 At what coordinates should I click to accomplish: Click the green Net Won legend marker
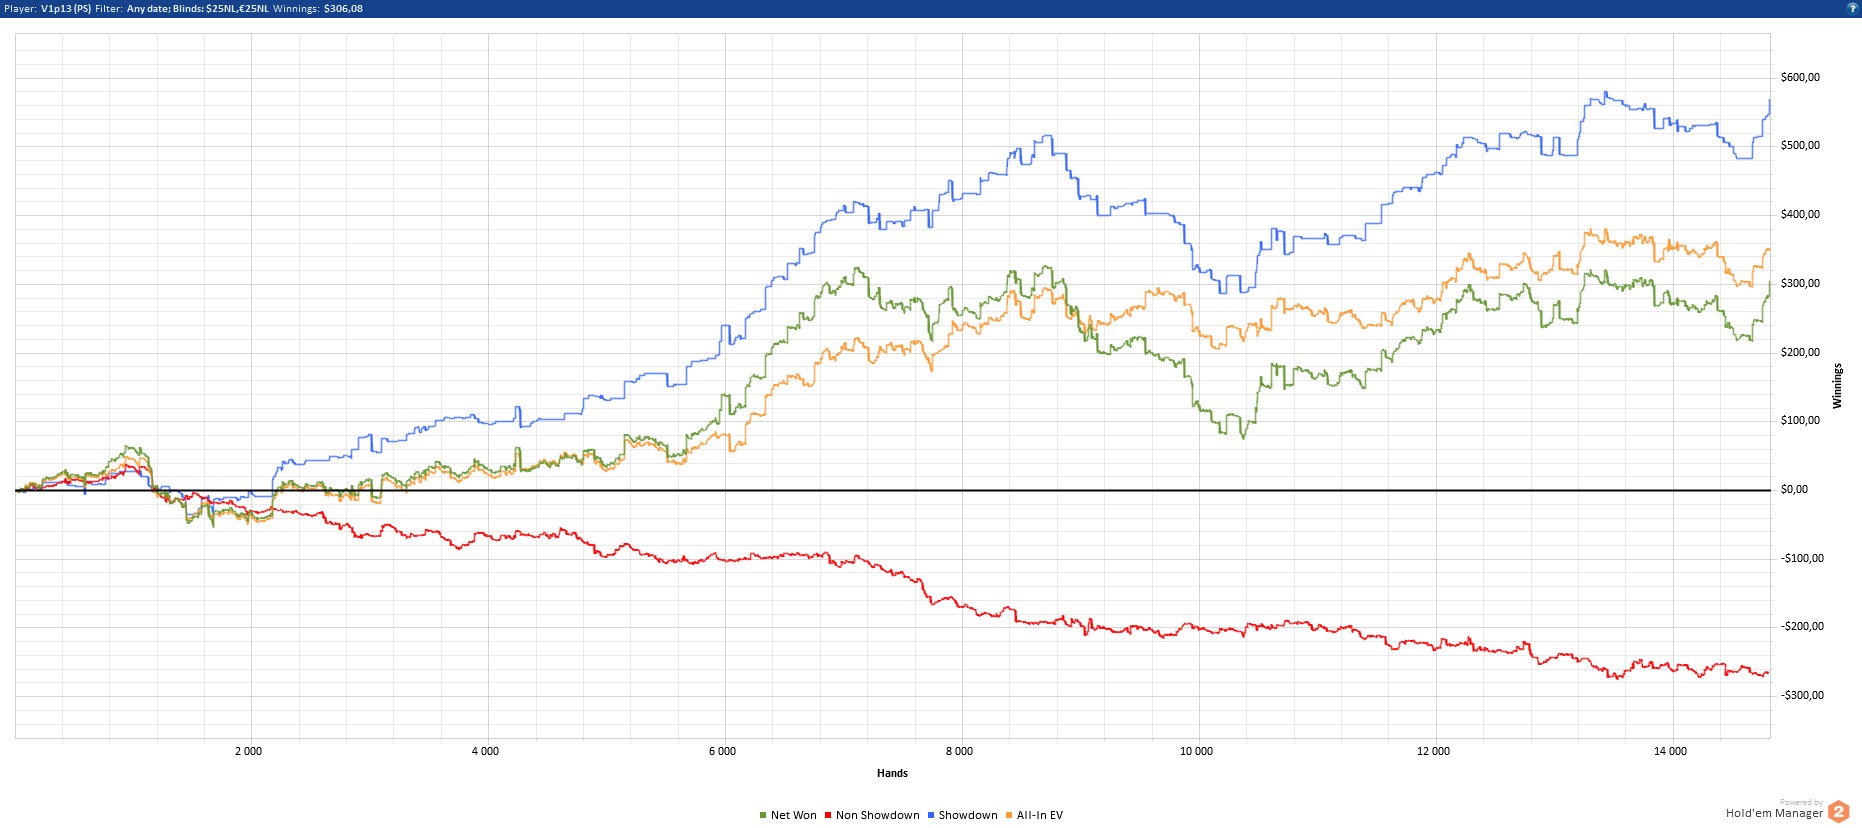(x=763, y=816)
